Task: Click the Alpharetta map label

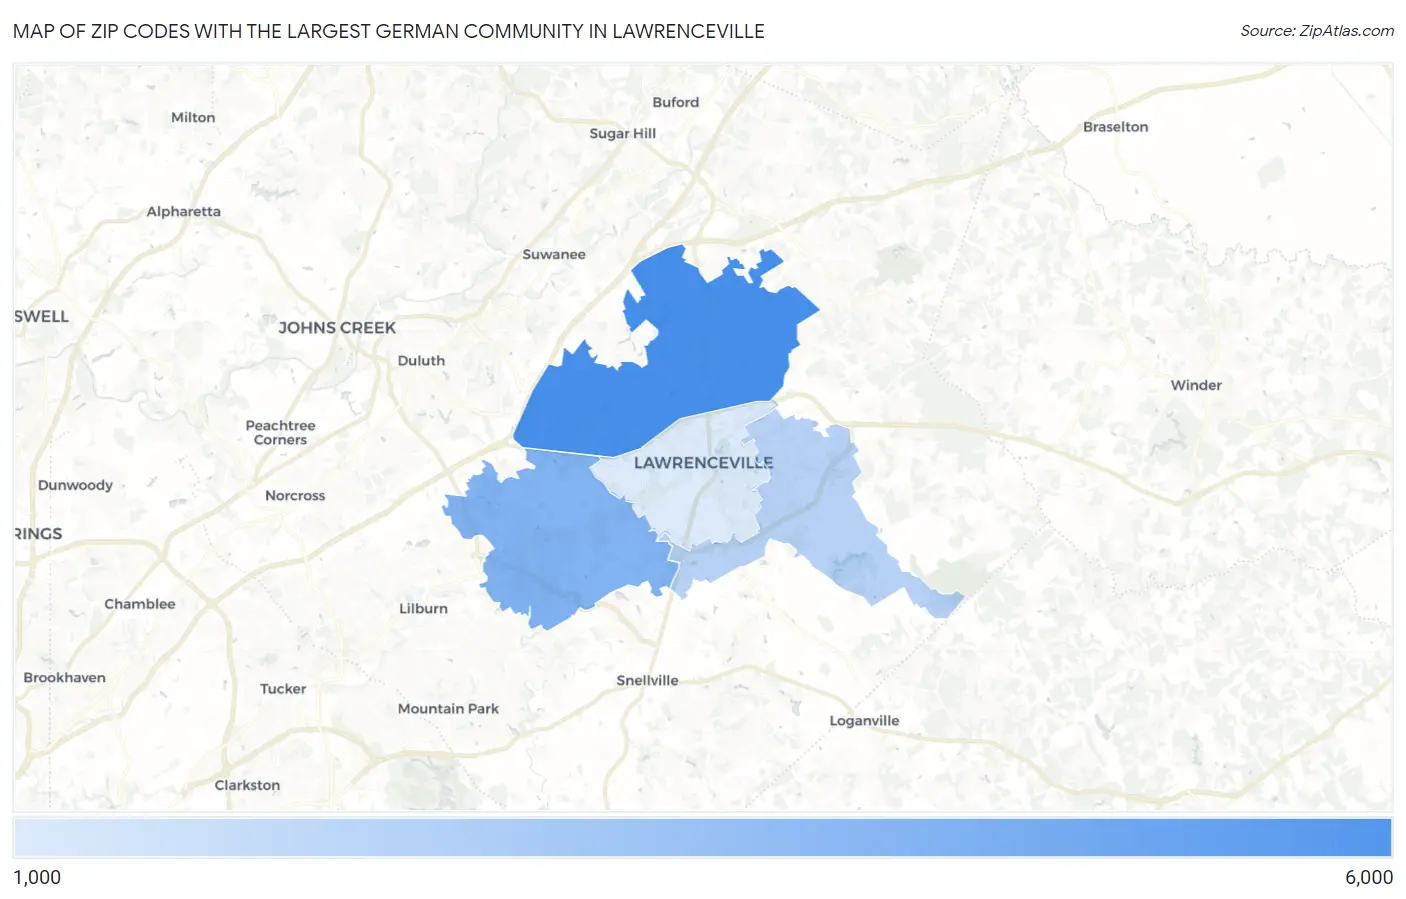Action: coord(183,211)
